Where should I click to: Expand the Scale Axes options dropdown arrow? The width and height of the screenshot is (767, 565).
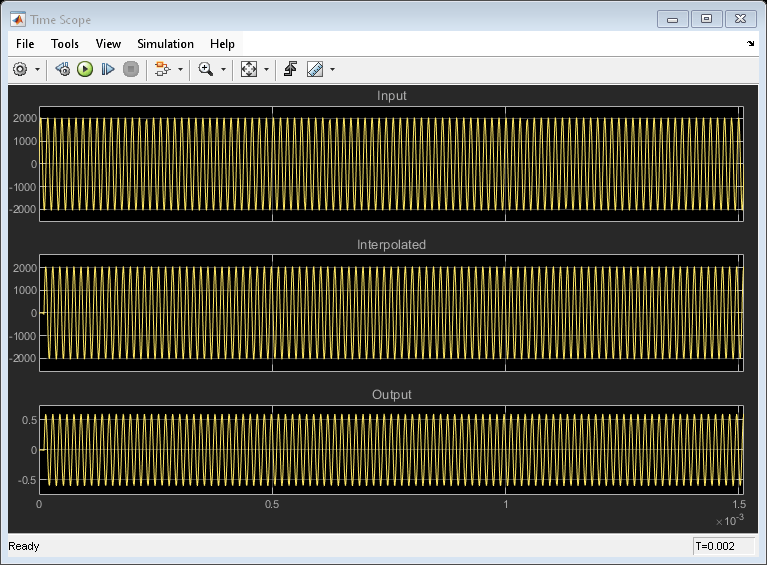pyautogui.click(x=266, y=70)
